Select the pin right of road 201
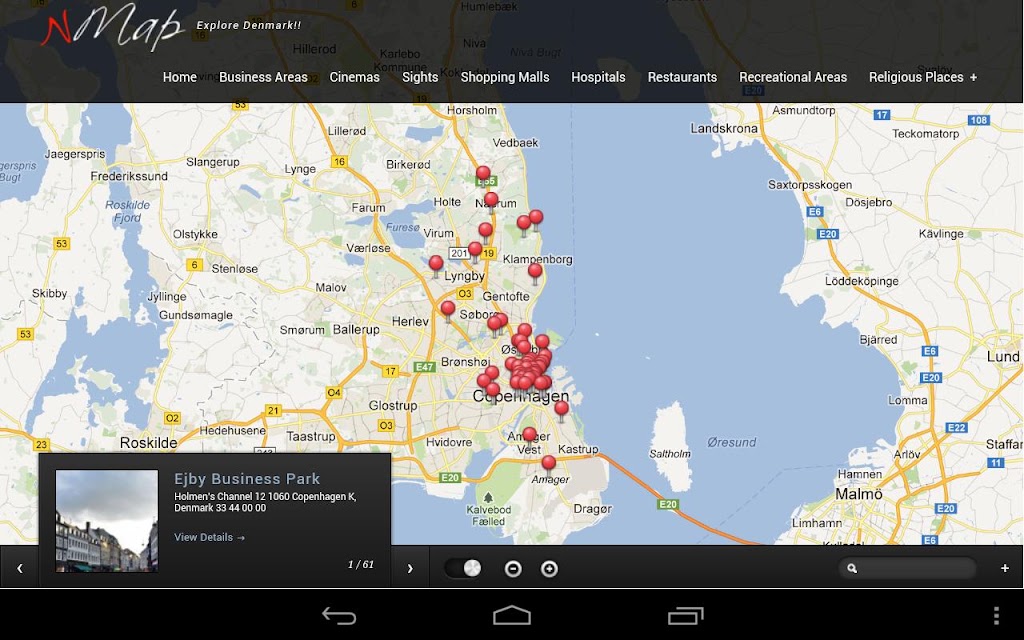The image size is (1024, 640). click(475, 251)
